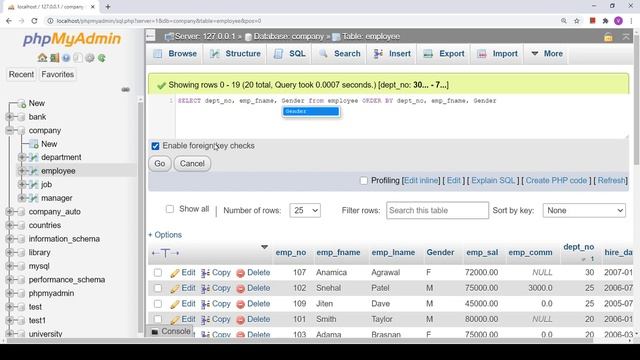Click the Filter rows search field
Viewport: 640px width, 360px height.
point(437,211)
